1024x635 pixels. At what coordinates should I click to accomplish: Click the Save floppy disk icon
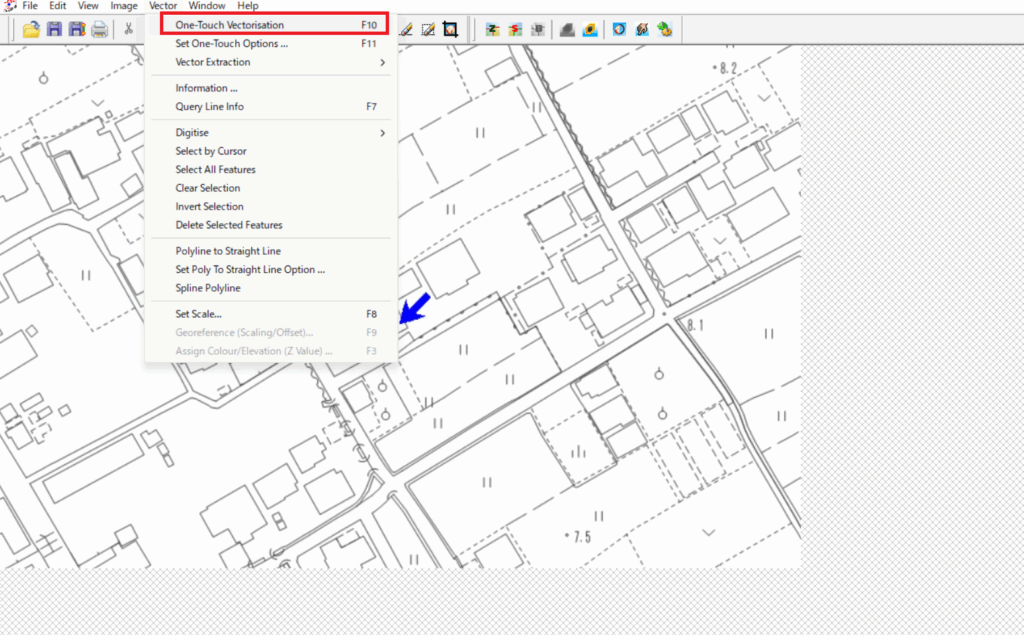[54, 29]
